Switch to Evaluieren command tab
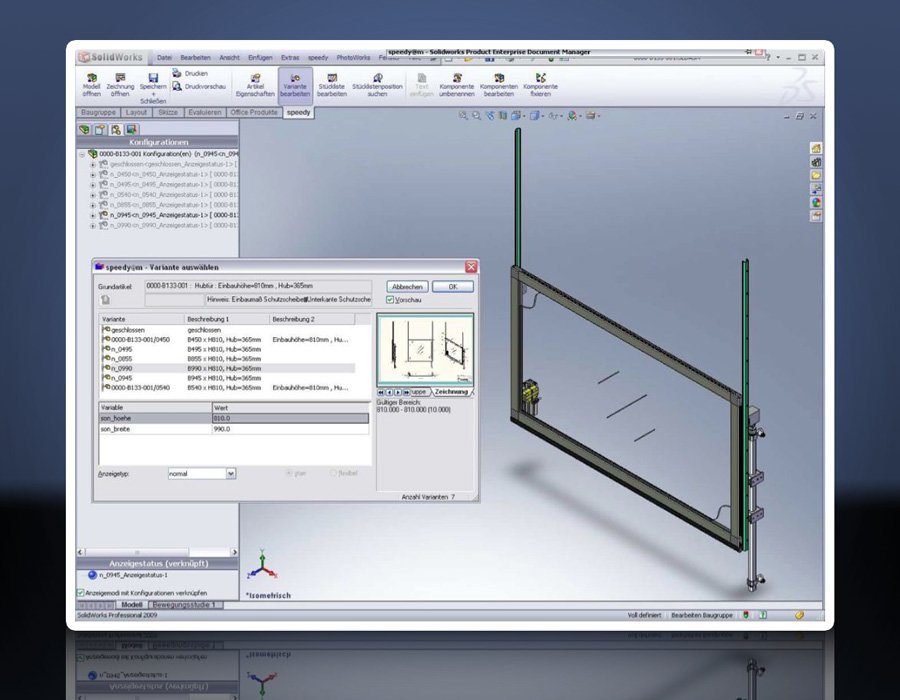900x700 pixels. tap(204, 112)
